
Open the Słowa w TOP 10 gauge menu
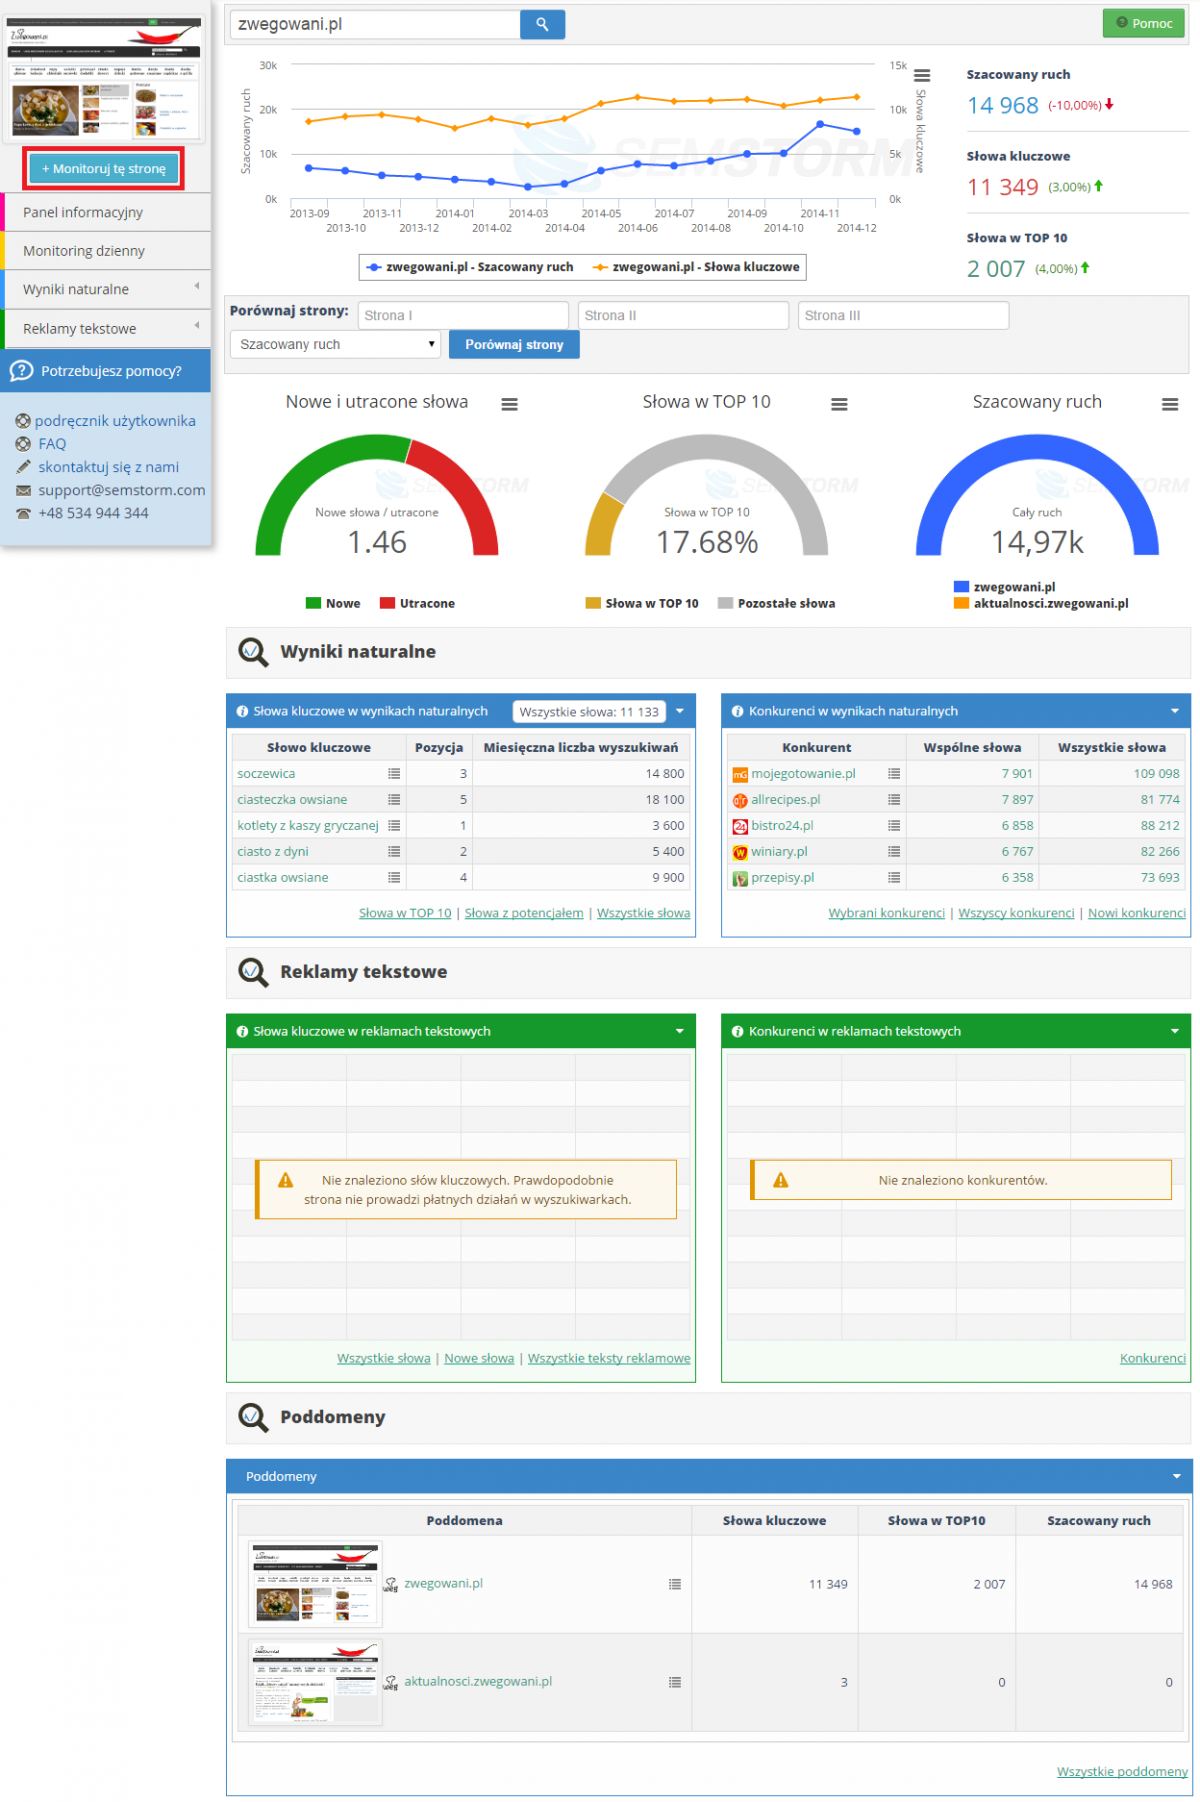[840, 404]
